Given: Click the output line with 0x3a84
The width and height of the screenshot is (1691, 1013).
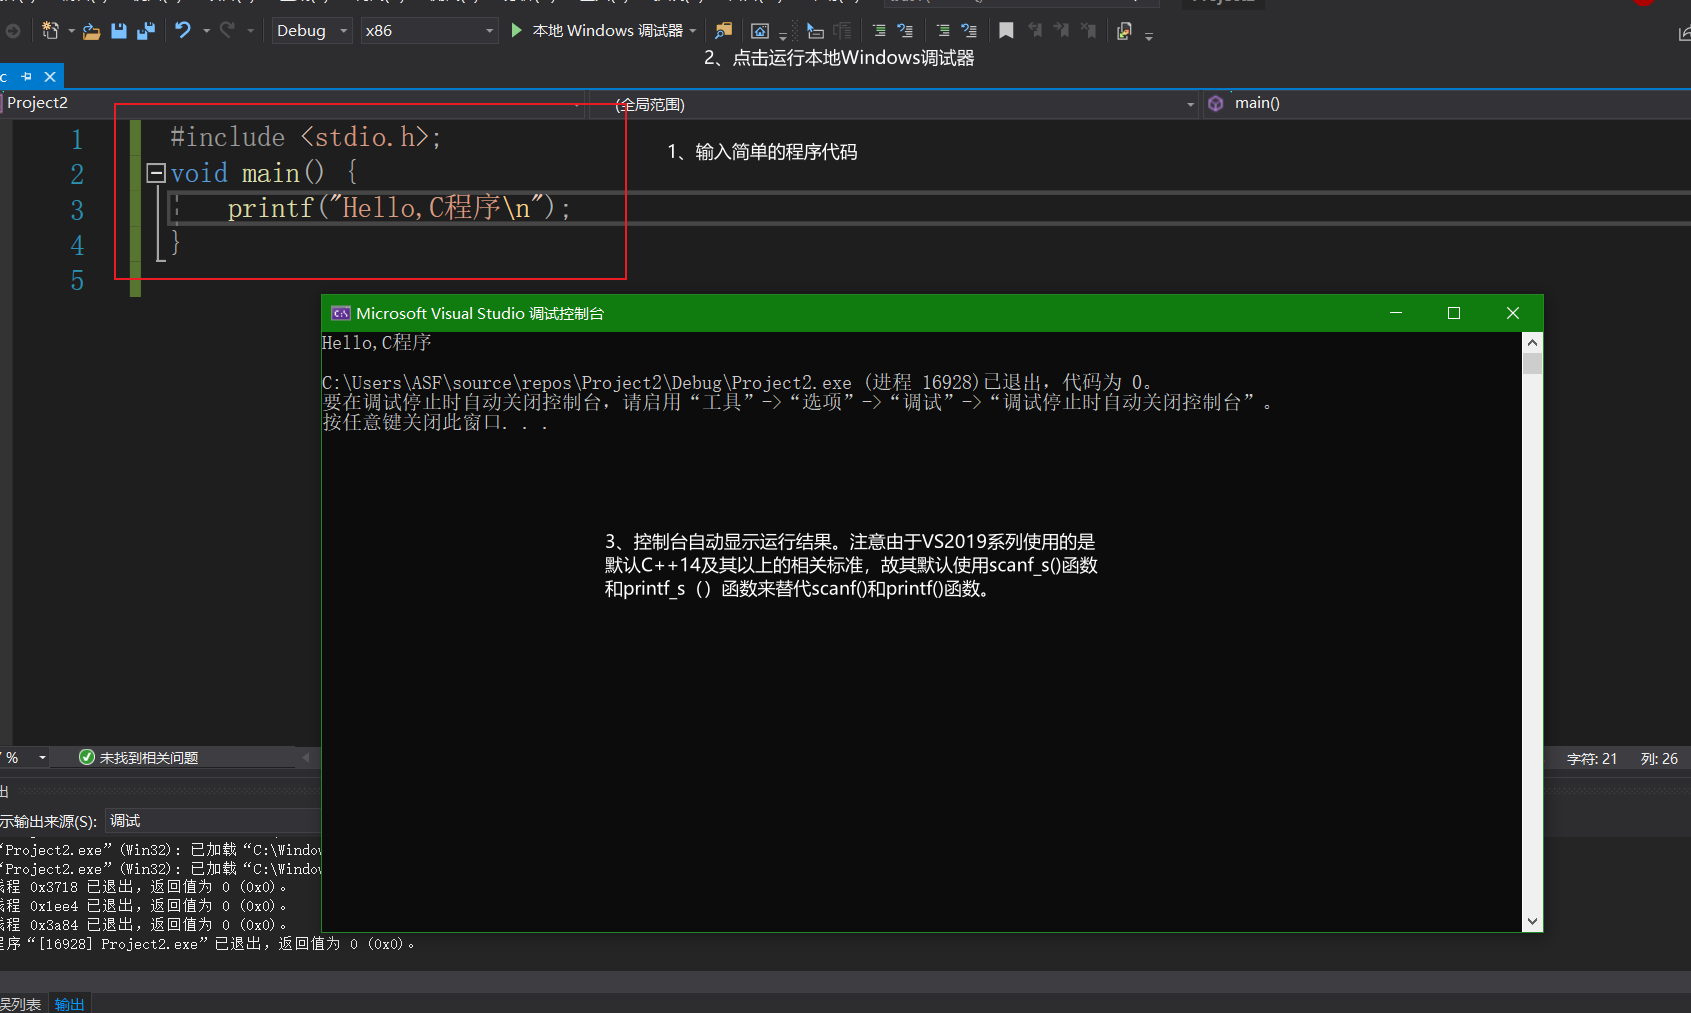Looking at the screenshot, I should pyautogui.click(x=144, y=925).
